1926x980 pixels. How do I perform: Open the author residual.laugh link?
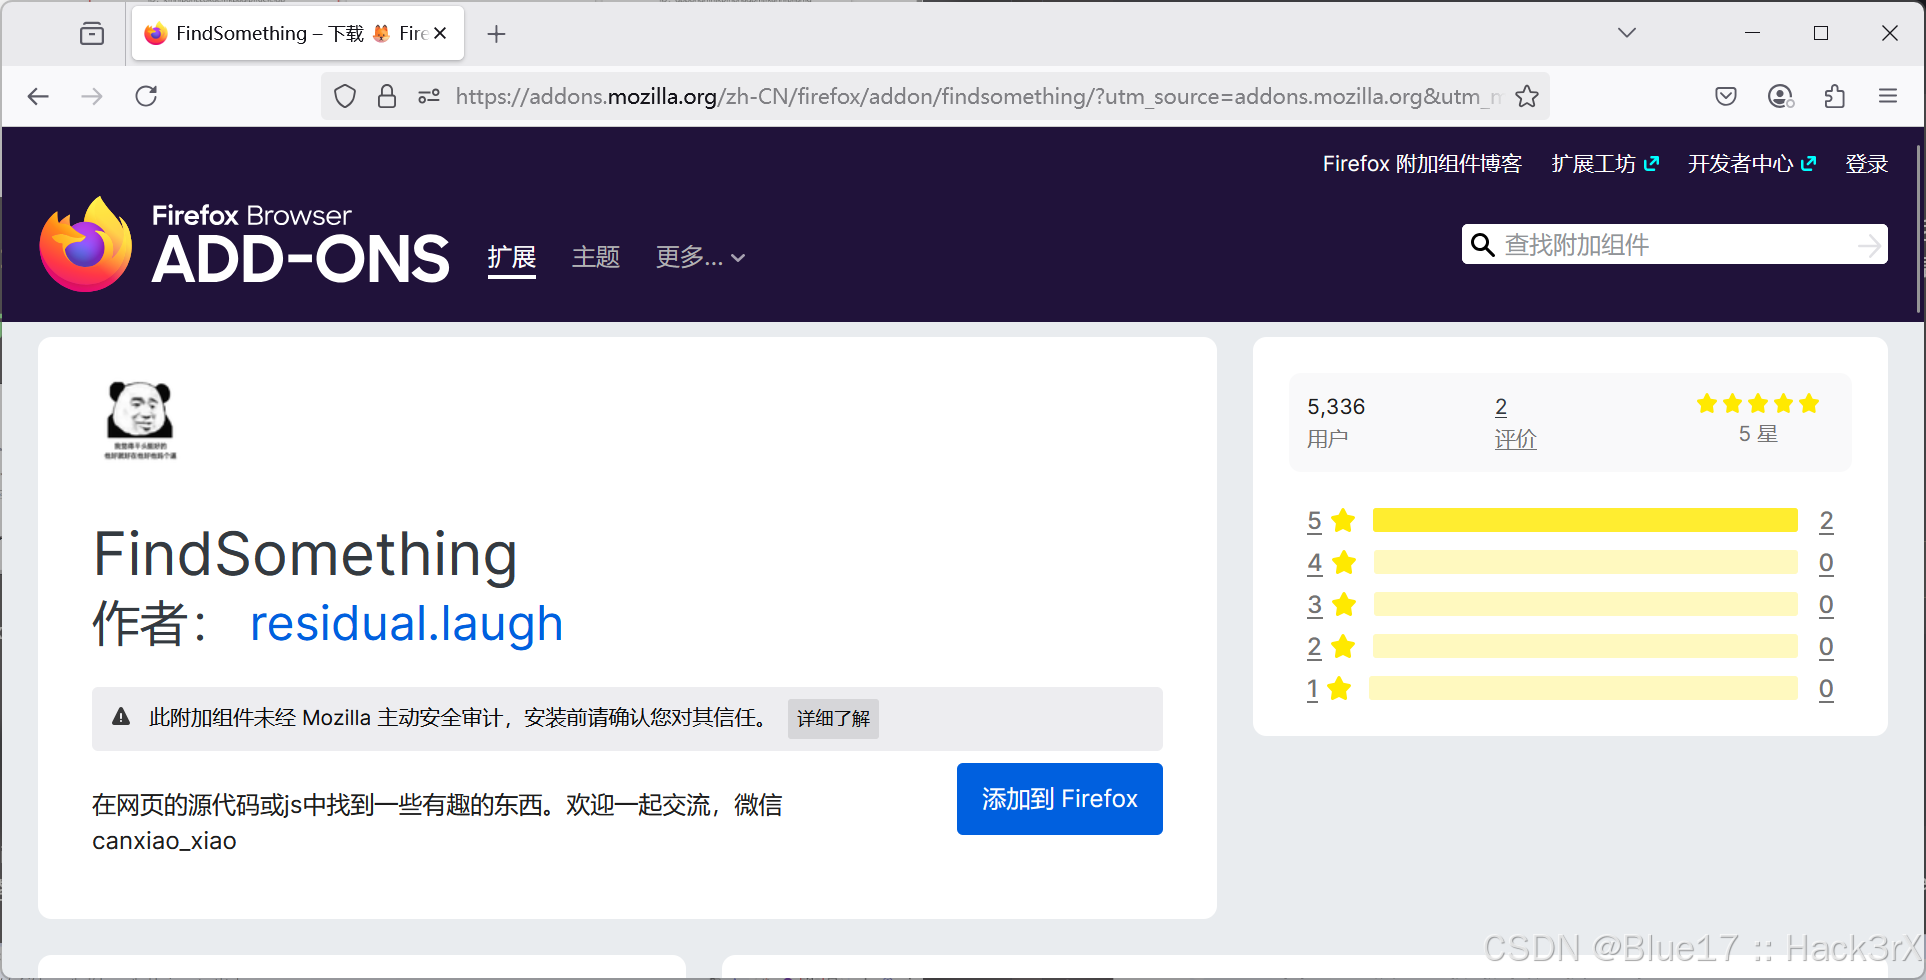(406, 623)
